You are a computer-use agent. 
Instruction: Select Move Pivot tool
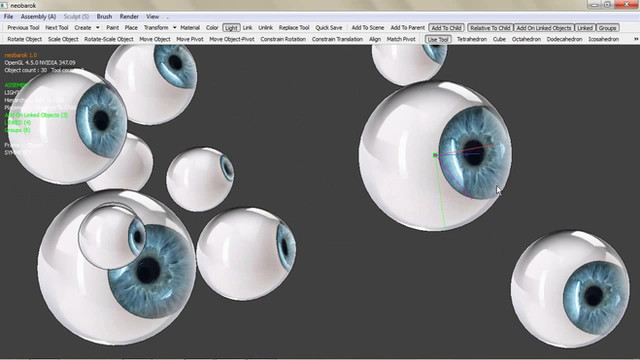(x=190, y=39)
